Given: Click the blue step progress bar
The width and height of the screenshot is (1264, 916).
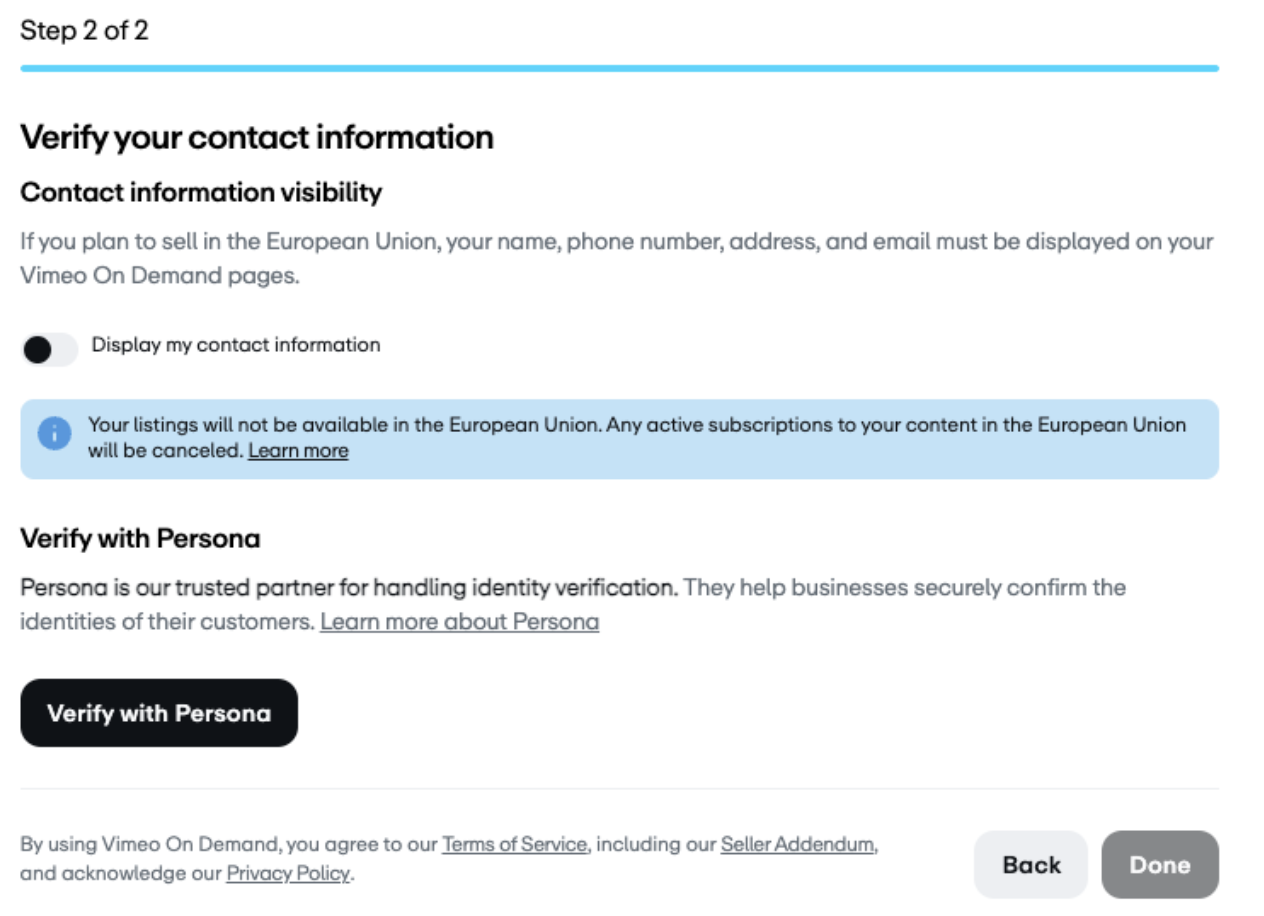Looking at the screenshot, I should pos(619,68).
